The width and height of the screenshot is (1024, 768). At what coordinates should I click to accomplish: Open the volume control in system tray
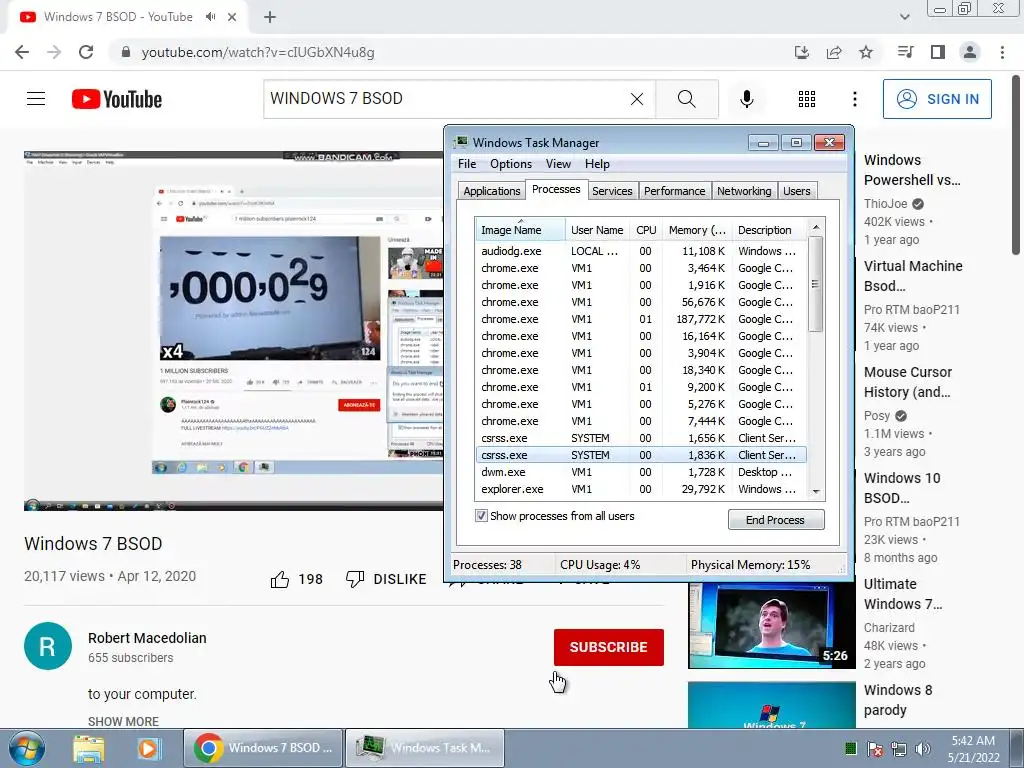tap(923, 749)
